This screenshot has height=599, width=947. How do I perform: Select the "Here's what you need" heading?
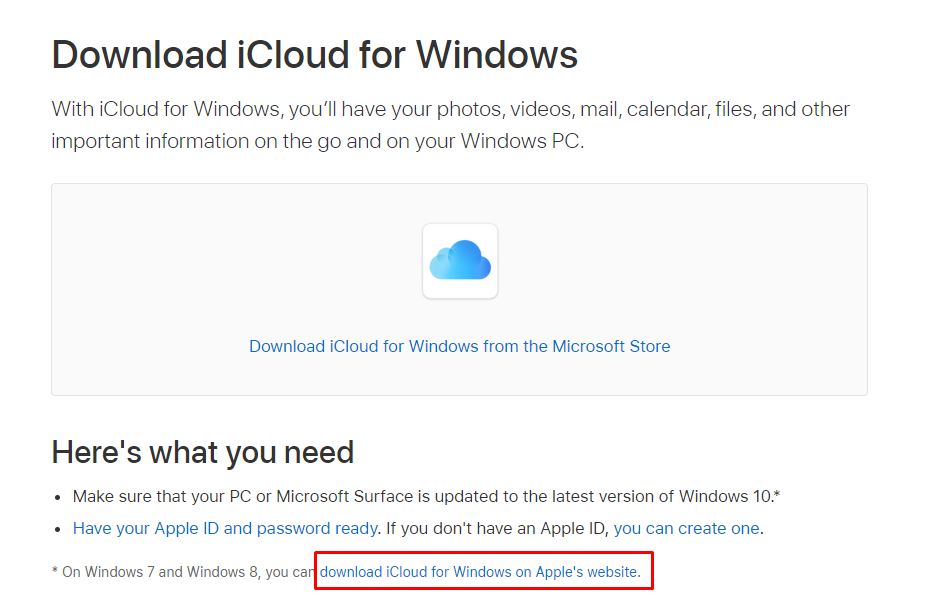(x=202, y=452)
